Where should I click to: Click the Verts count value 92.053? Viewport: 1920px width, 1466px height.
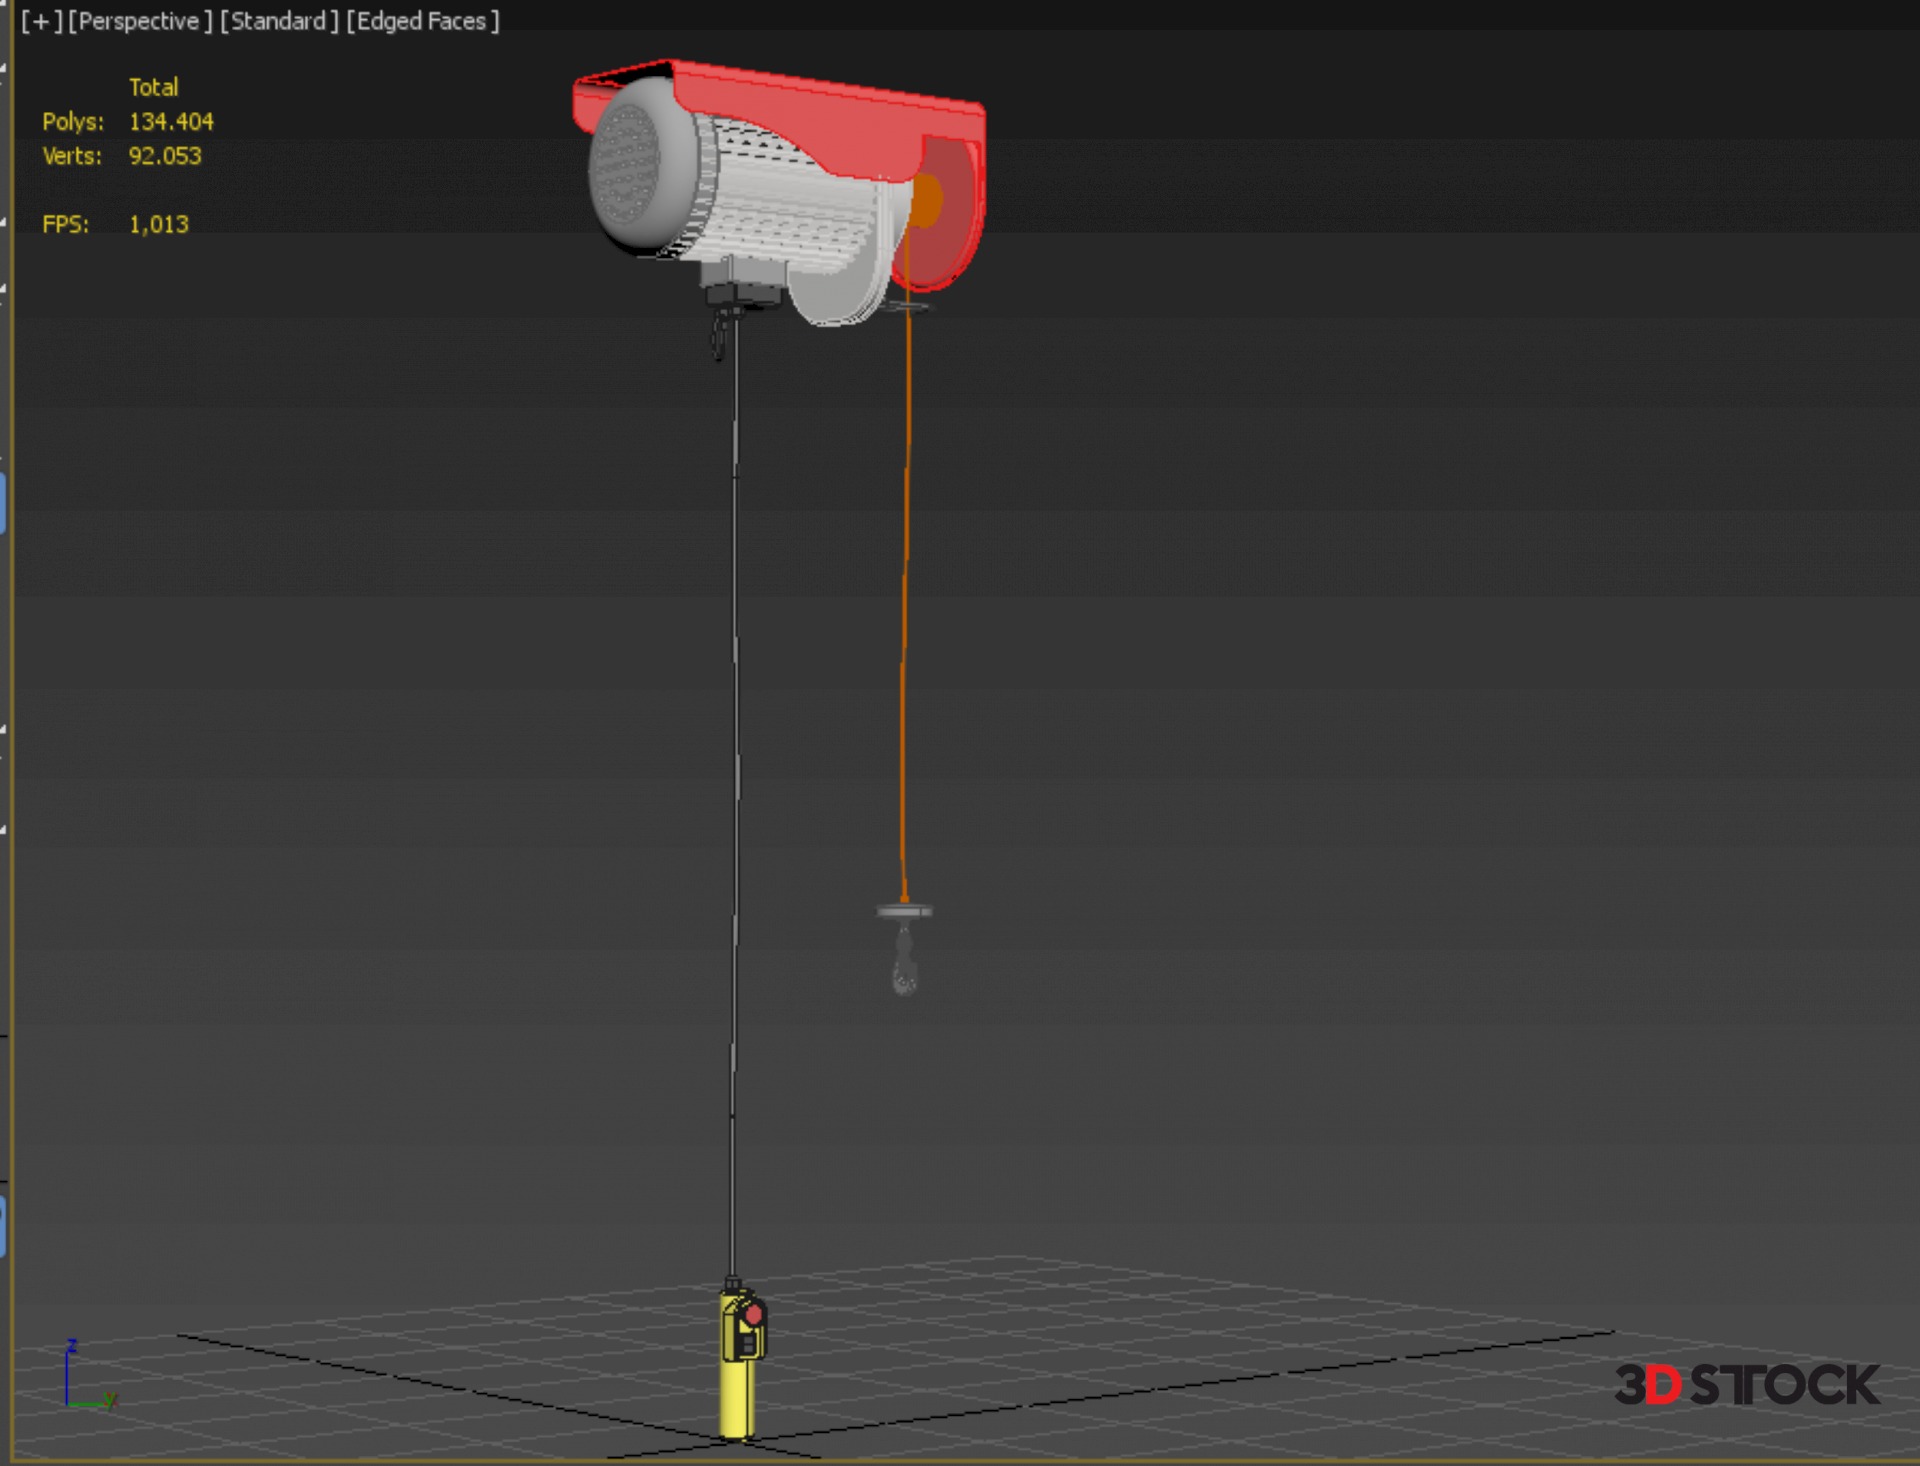click(x=165, y=156)
